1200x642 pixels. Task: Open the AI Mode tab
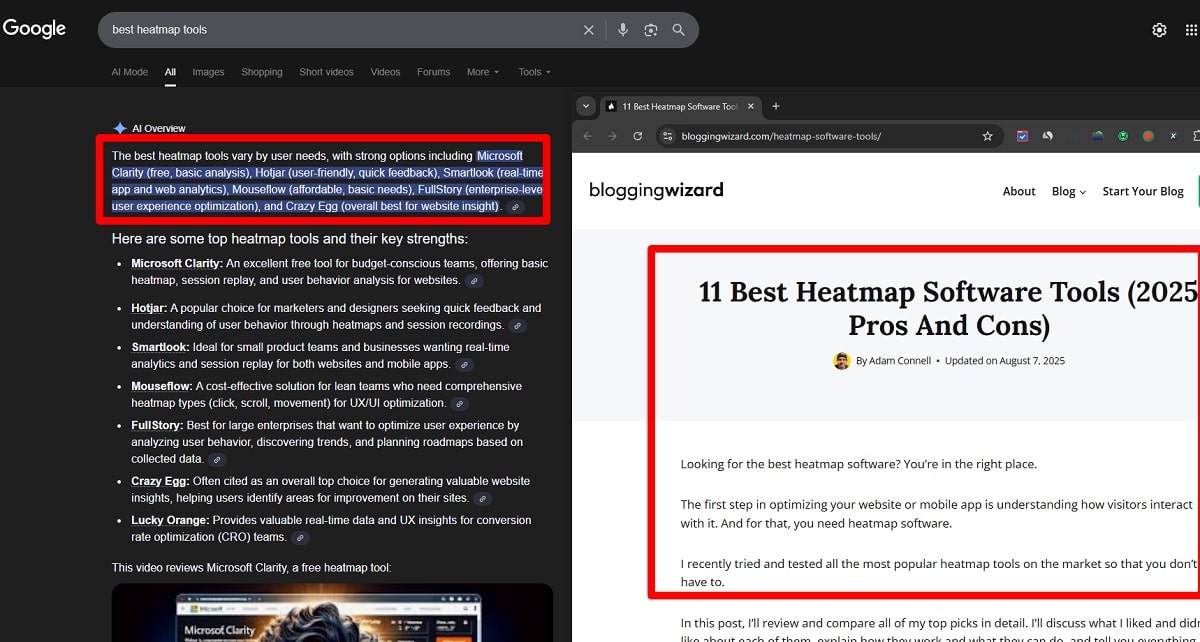(129, 72)
